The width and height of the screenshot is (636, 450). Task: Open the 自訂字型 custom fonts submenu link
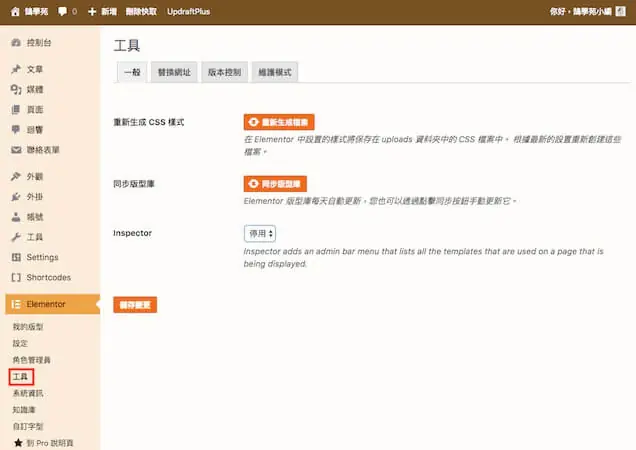(x=28, y=426)
